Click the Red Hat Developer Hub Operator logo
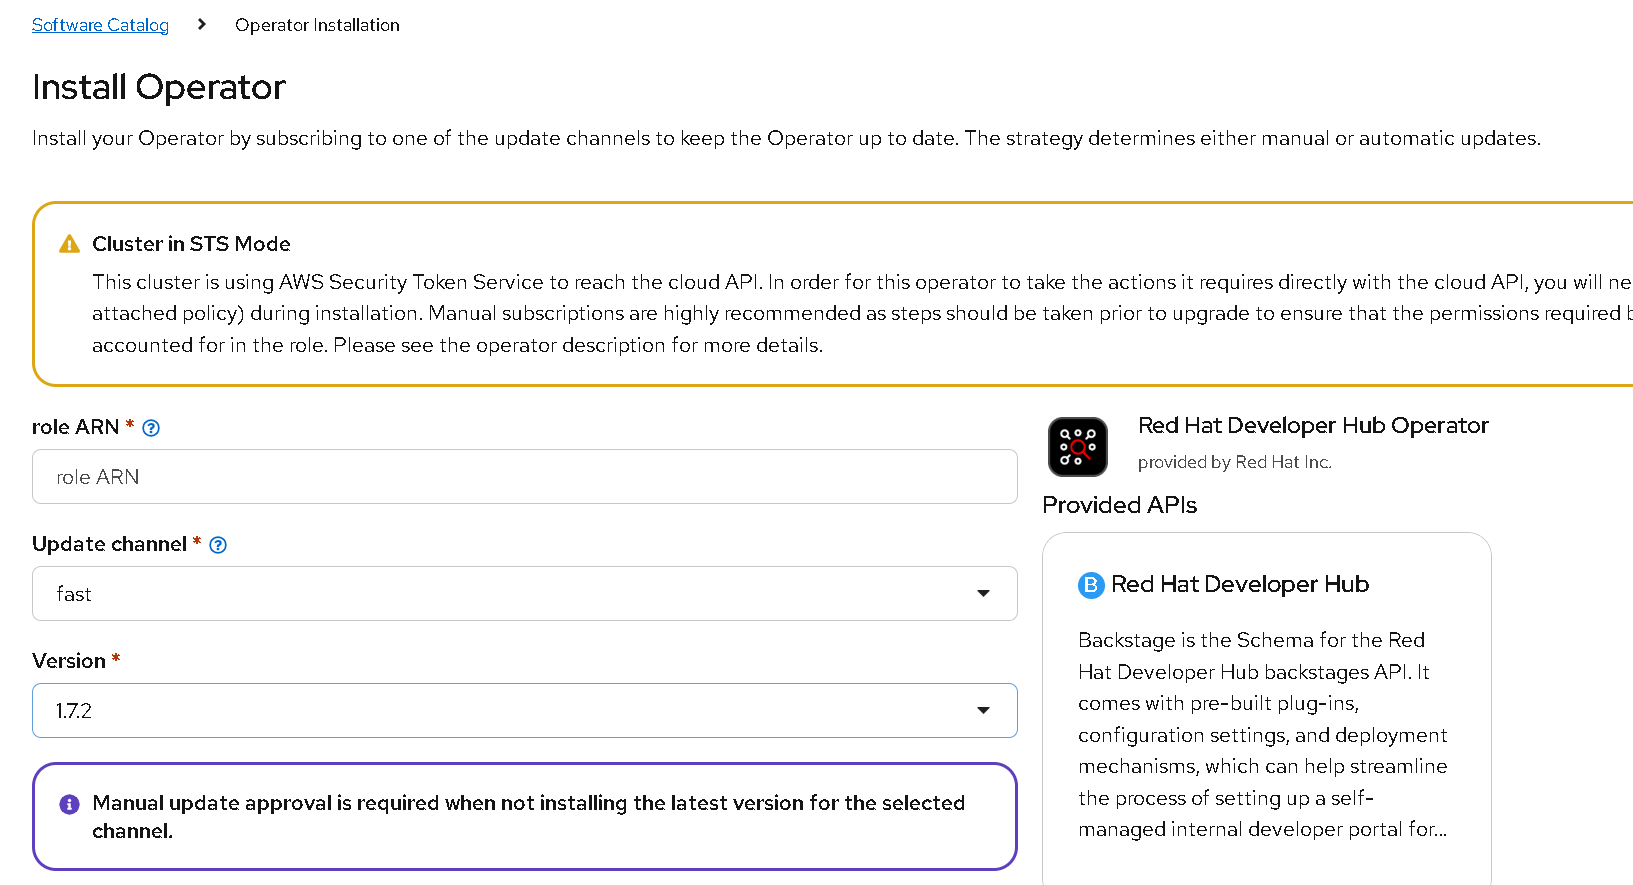This screenshot has width=1633, height=885. [1077, 446]
